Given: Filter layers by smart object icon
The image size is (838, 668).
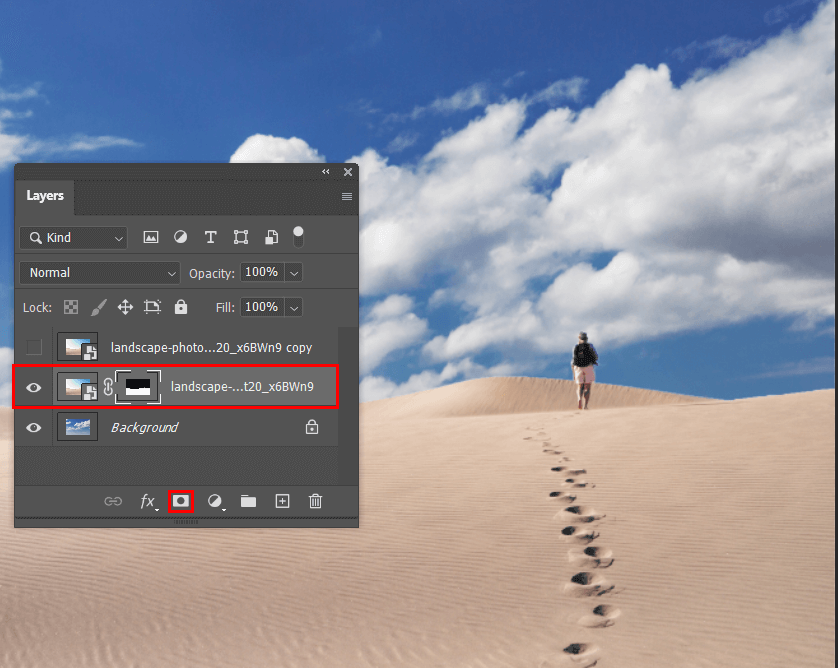Looking at the screenshot, I should (271, 237).
